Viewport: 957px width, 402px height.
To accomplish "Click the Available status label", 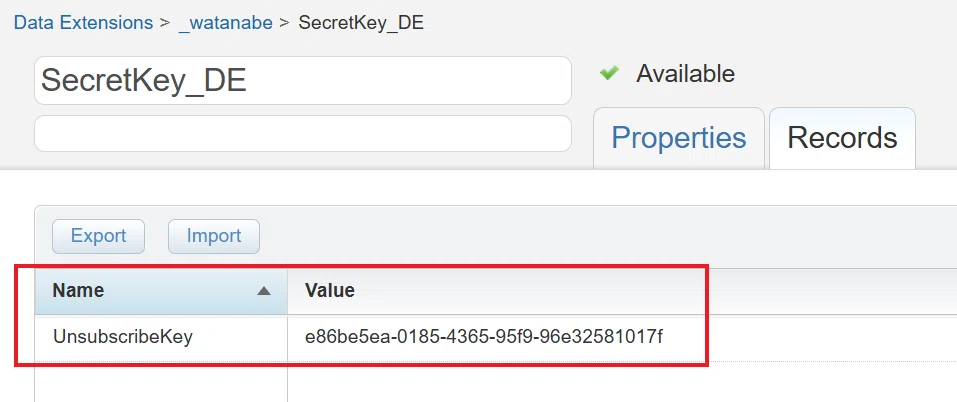I will (685, 74).
